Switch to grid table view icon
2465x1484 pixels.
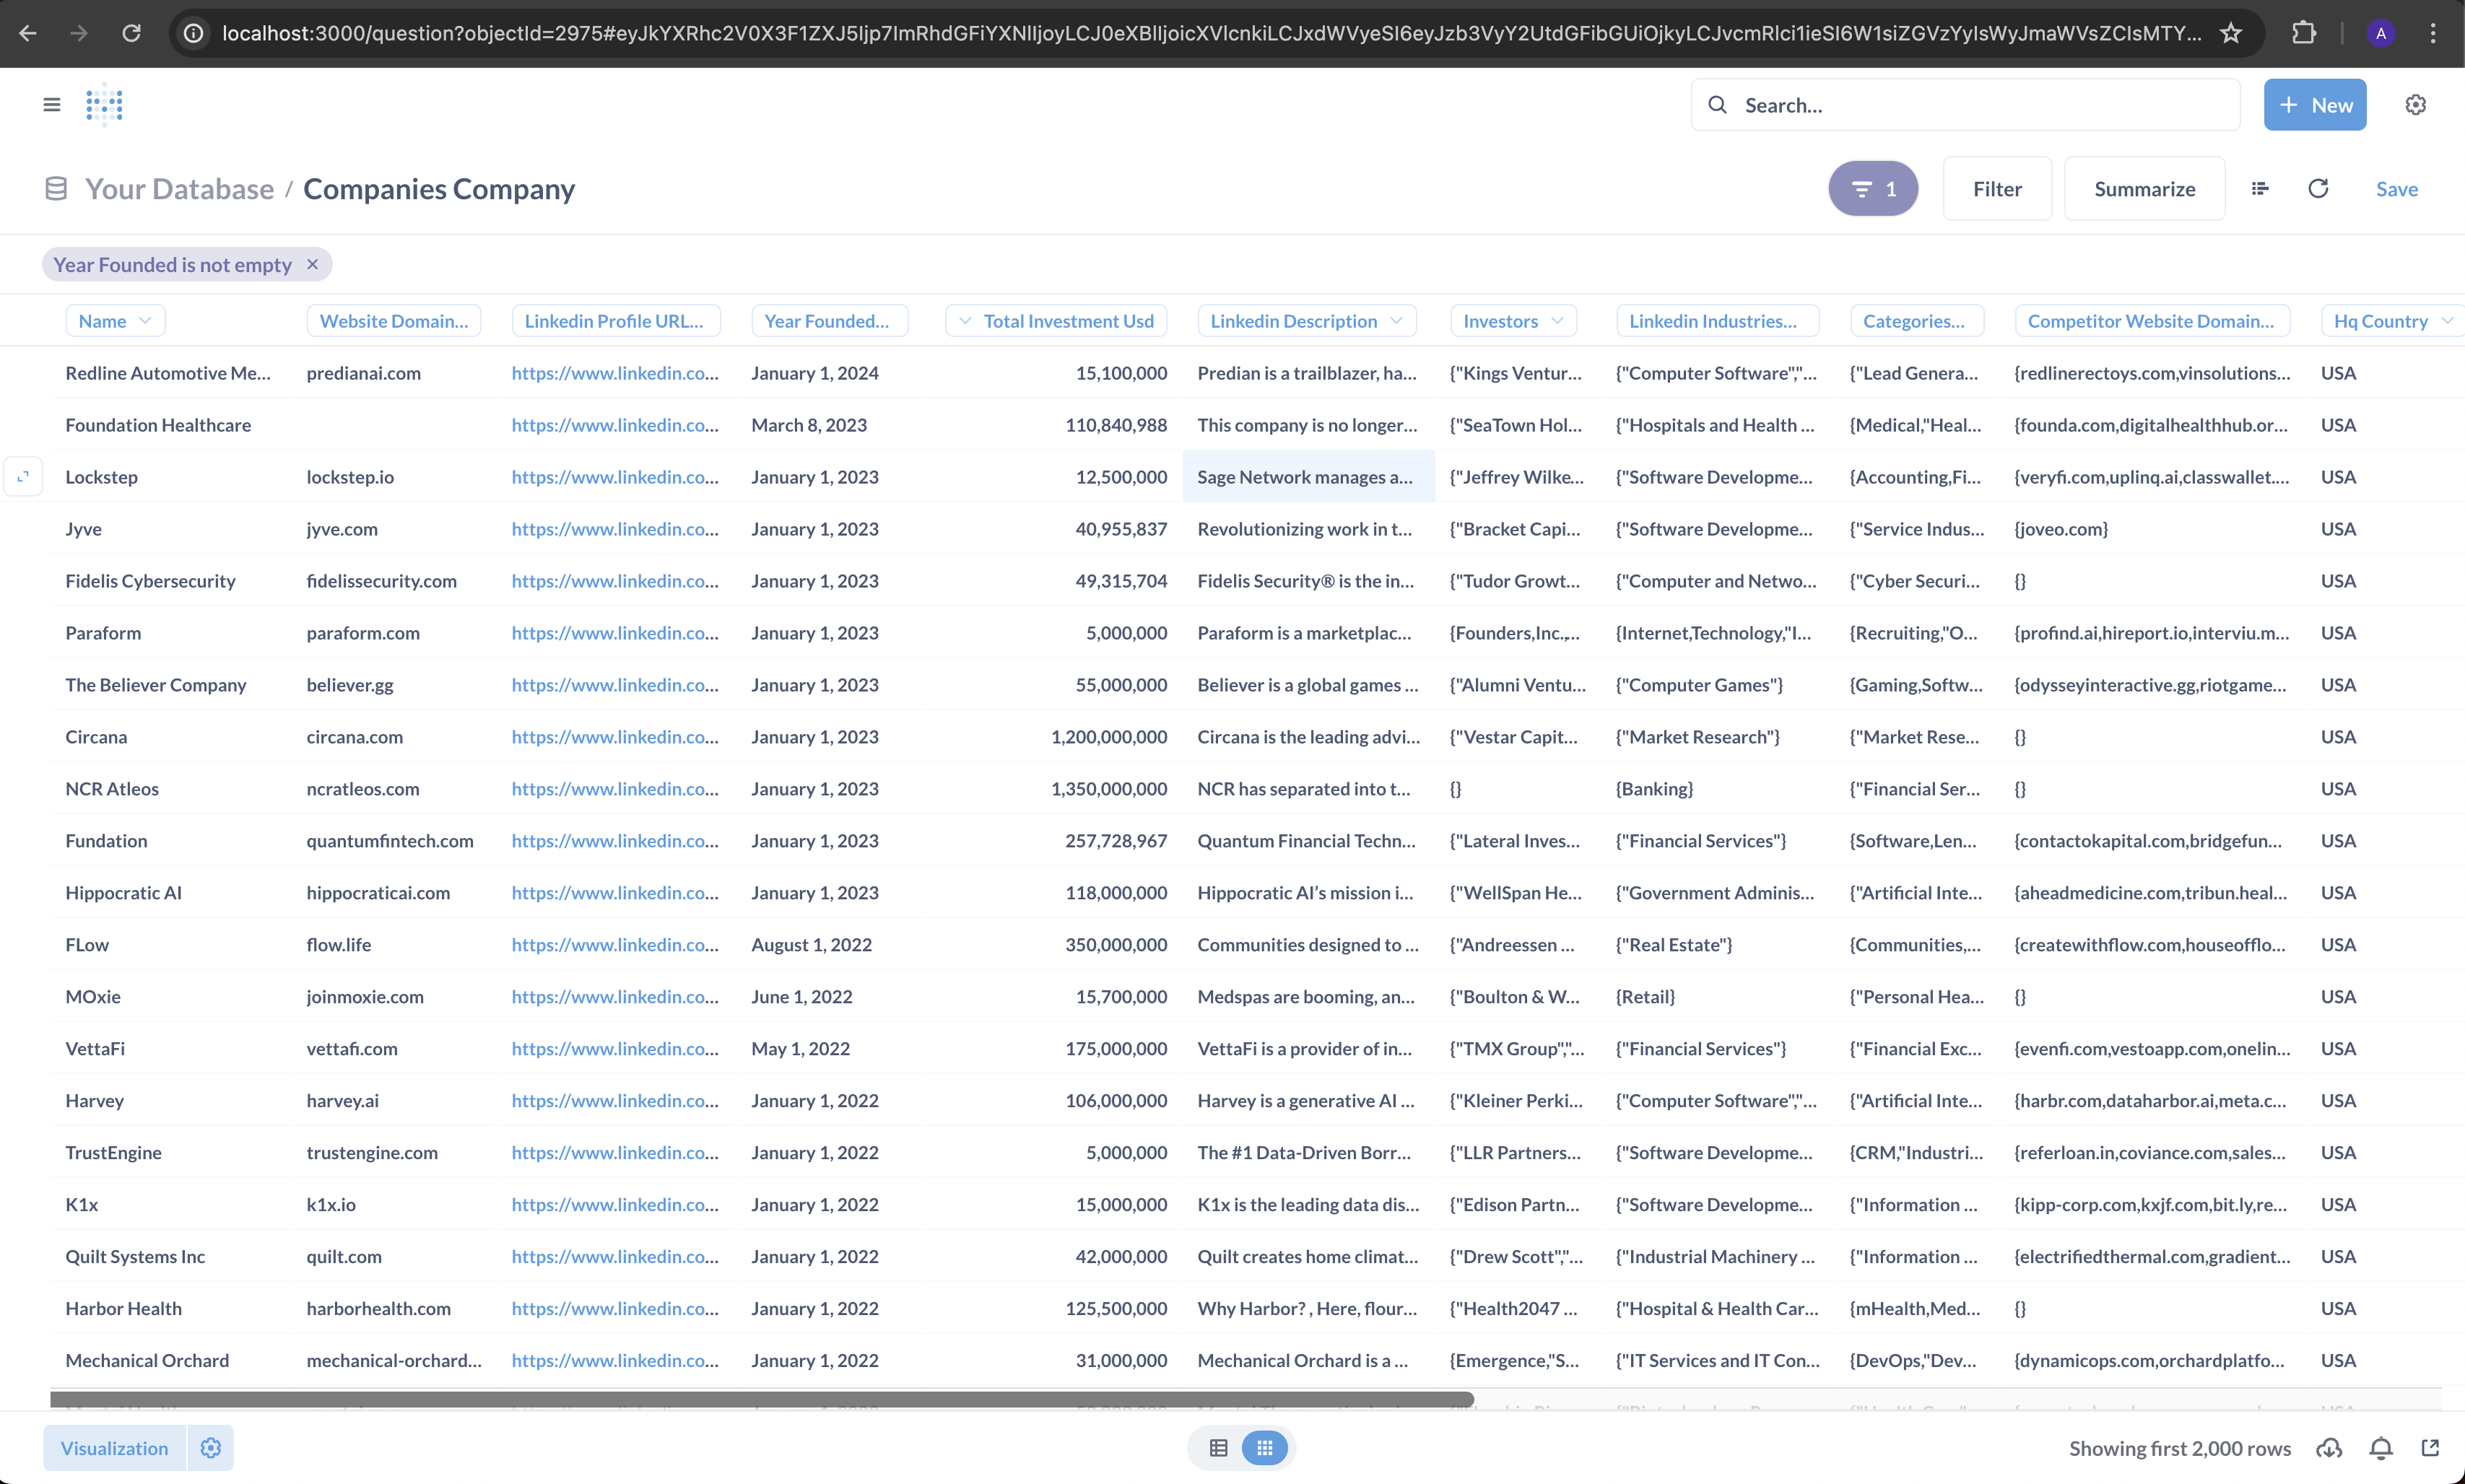click(1264, 1448)
